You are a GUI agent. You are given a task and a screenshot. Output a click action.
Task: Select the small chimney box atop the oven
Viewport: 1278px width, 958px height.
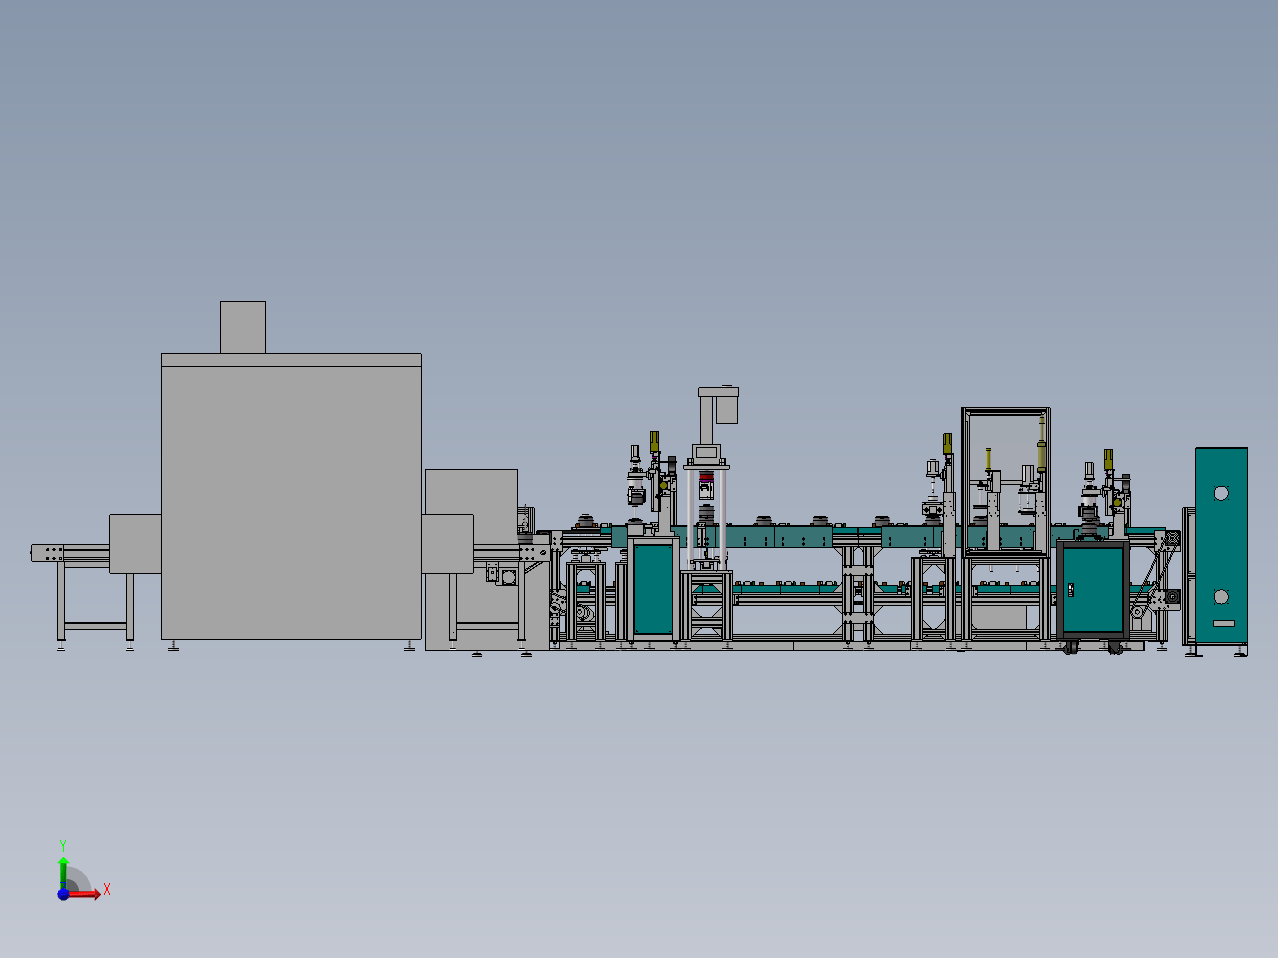(x=243, y=327)
